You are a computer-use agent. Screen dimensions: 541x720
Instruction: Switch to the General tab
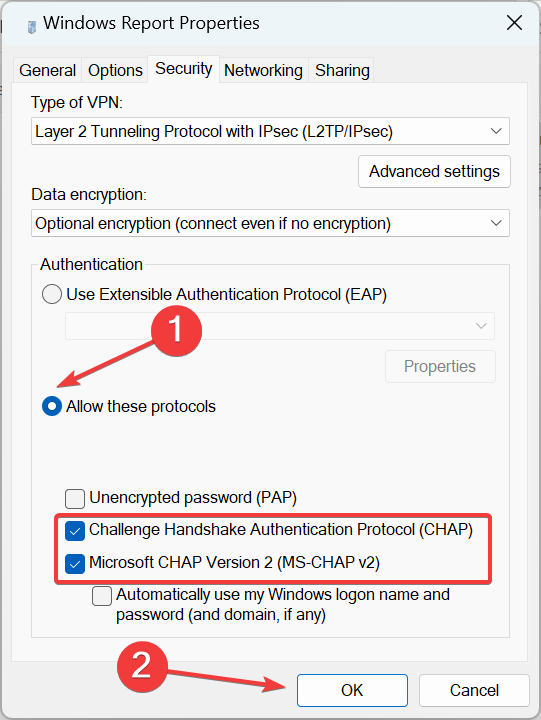point(47,70)
